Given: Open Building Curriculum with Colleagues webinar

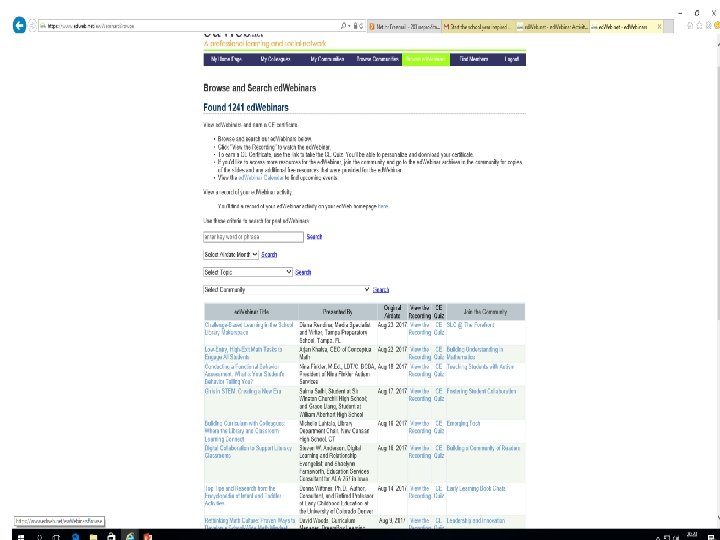Looking at the screenshot, I should 245,431.
